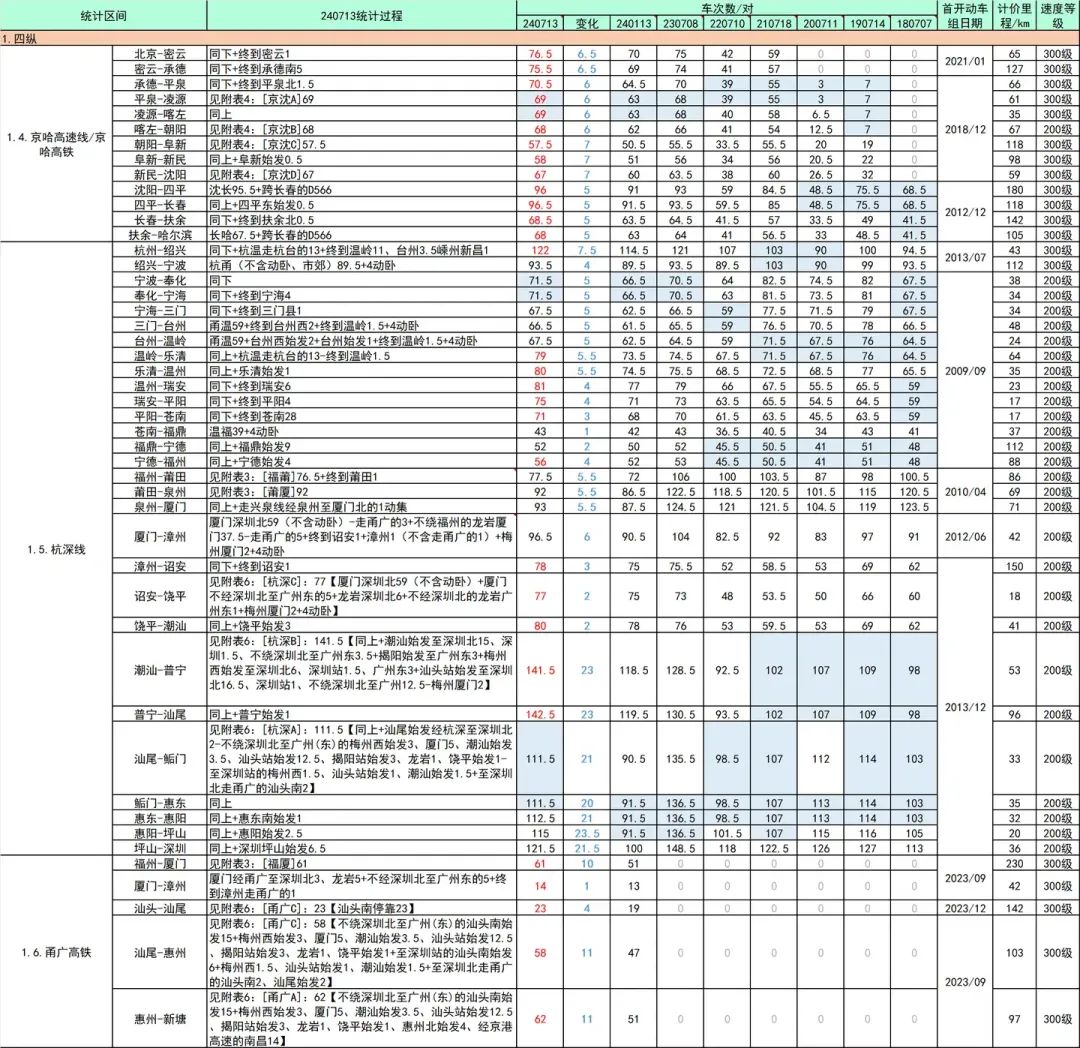Select the 长哈67.5+跨长春的D566 cell

[362, 235]
